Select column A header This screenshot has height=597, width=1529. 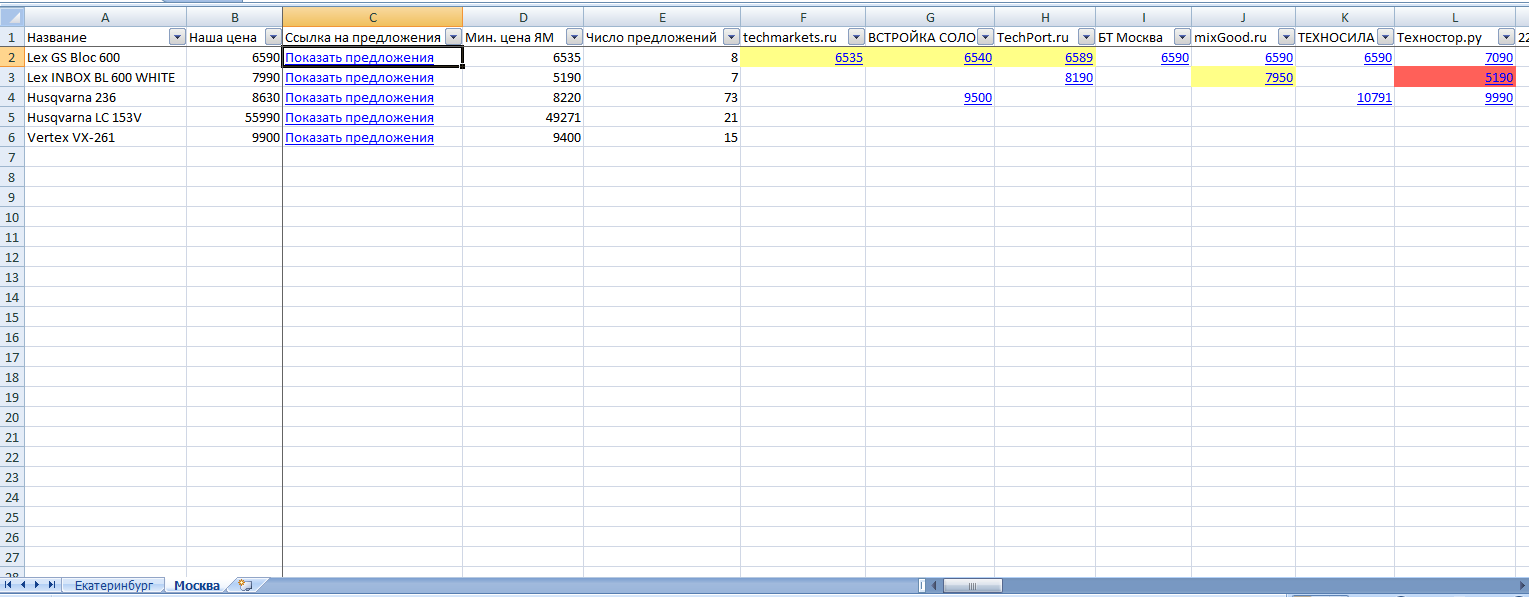point(105,17)
